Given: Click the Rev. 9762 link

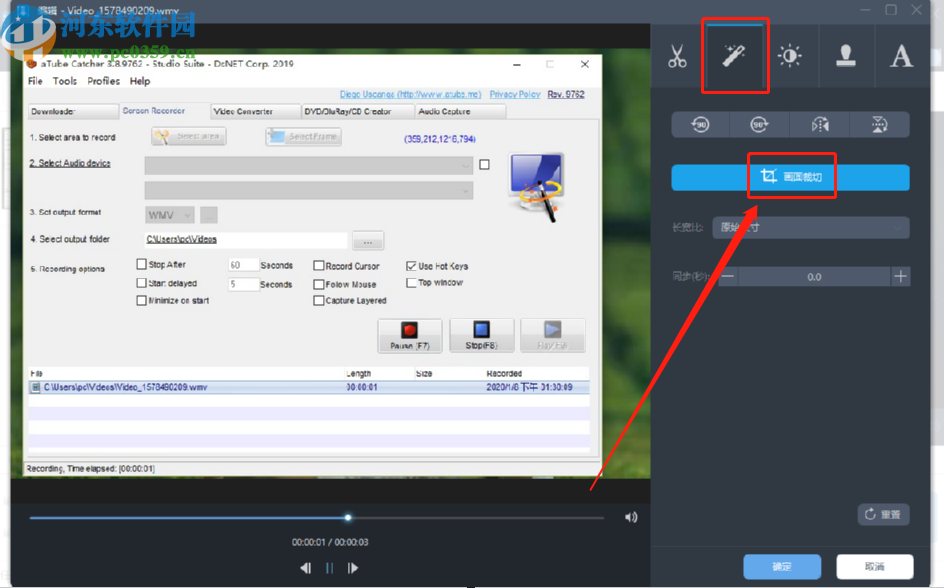Looking at the screenshot, I should 566,94.
